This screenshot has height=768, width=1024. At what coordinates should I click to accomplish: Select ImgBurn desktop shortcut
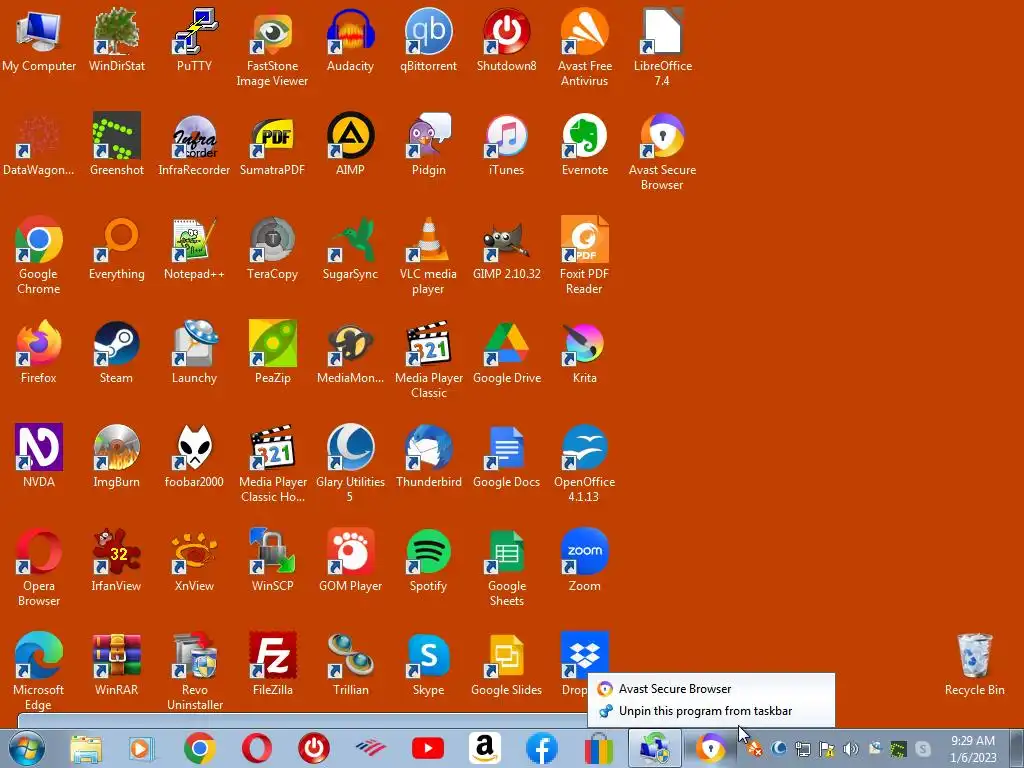click(x=116, y=456)
